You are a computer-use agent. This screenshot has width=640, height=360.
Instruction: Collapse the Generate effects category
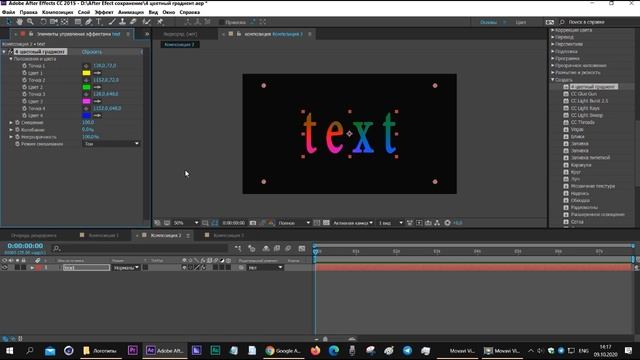point(553,80)
